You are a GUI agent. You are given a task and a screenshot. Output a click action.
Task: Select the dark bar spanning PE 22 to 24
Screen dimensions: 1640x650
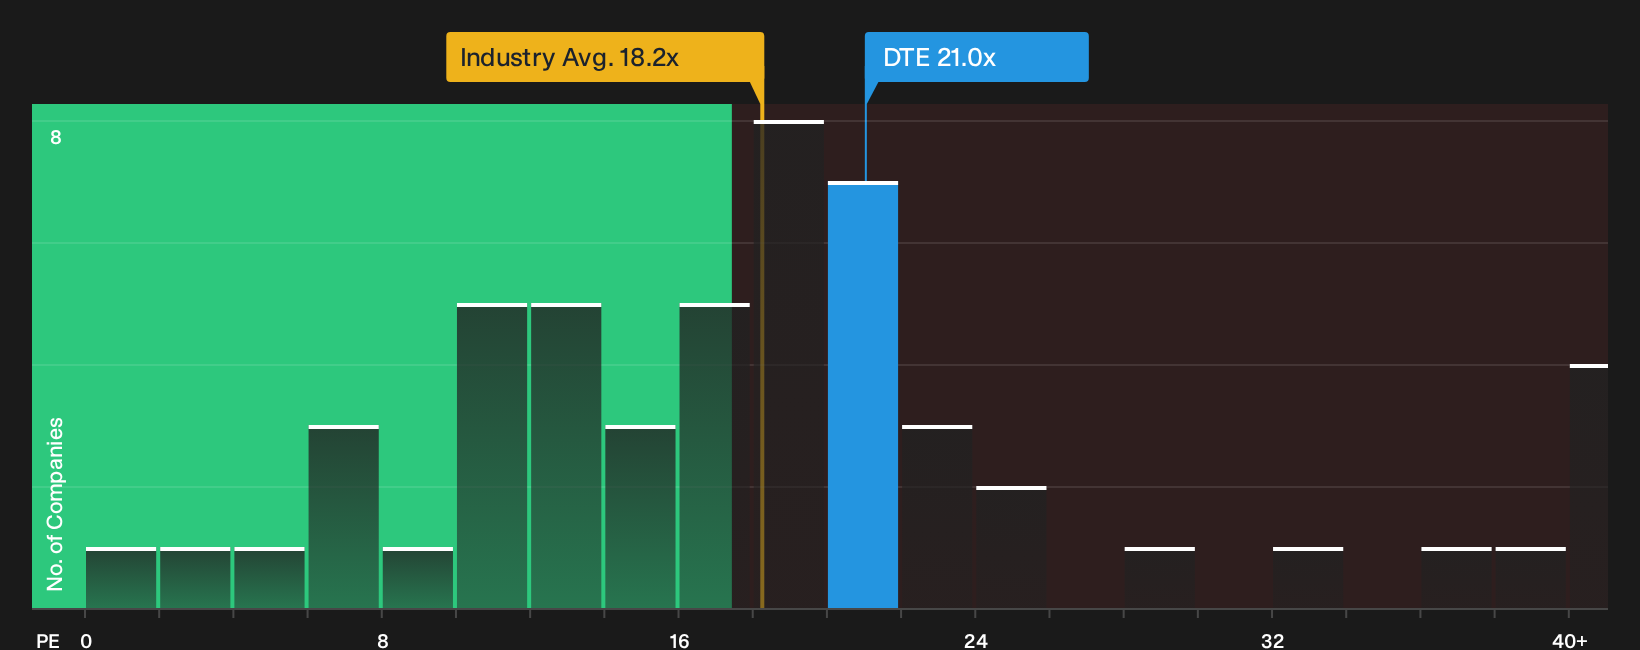pos(937,517)
